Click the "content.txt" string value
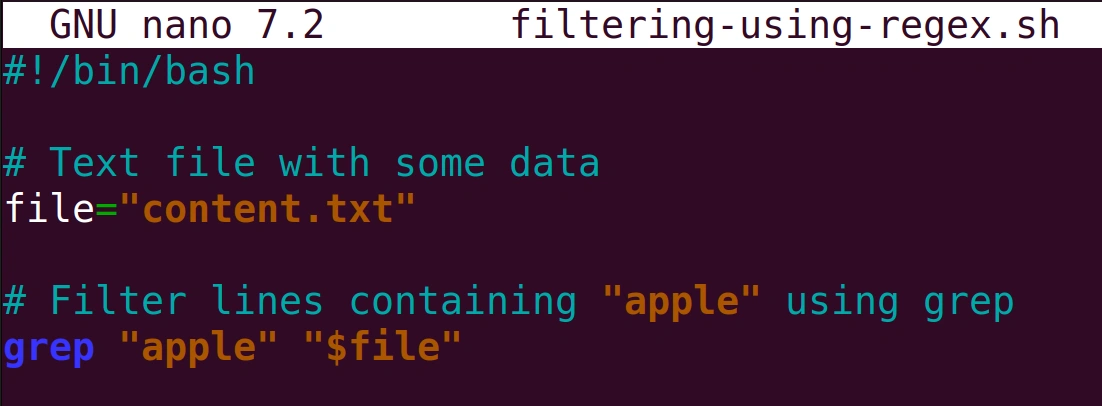1102x406 pixels. tap(268, 209)
